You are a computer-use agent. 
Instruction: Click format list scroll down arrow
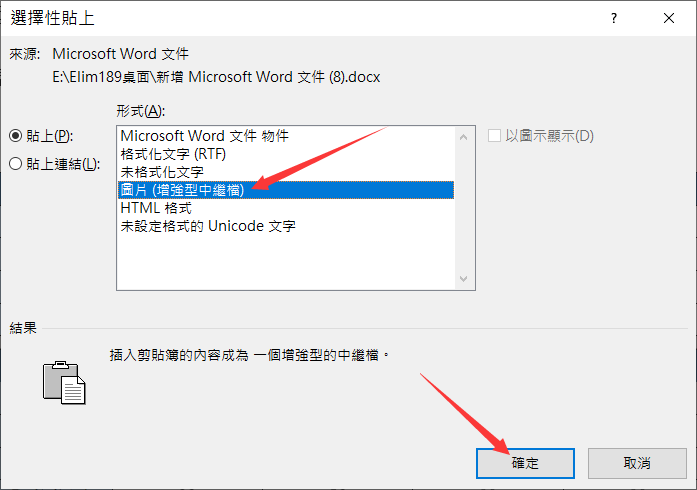pos(464,279)
